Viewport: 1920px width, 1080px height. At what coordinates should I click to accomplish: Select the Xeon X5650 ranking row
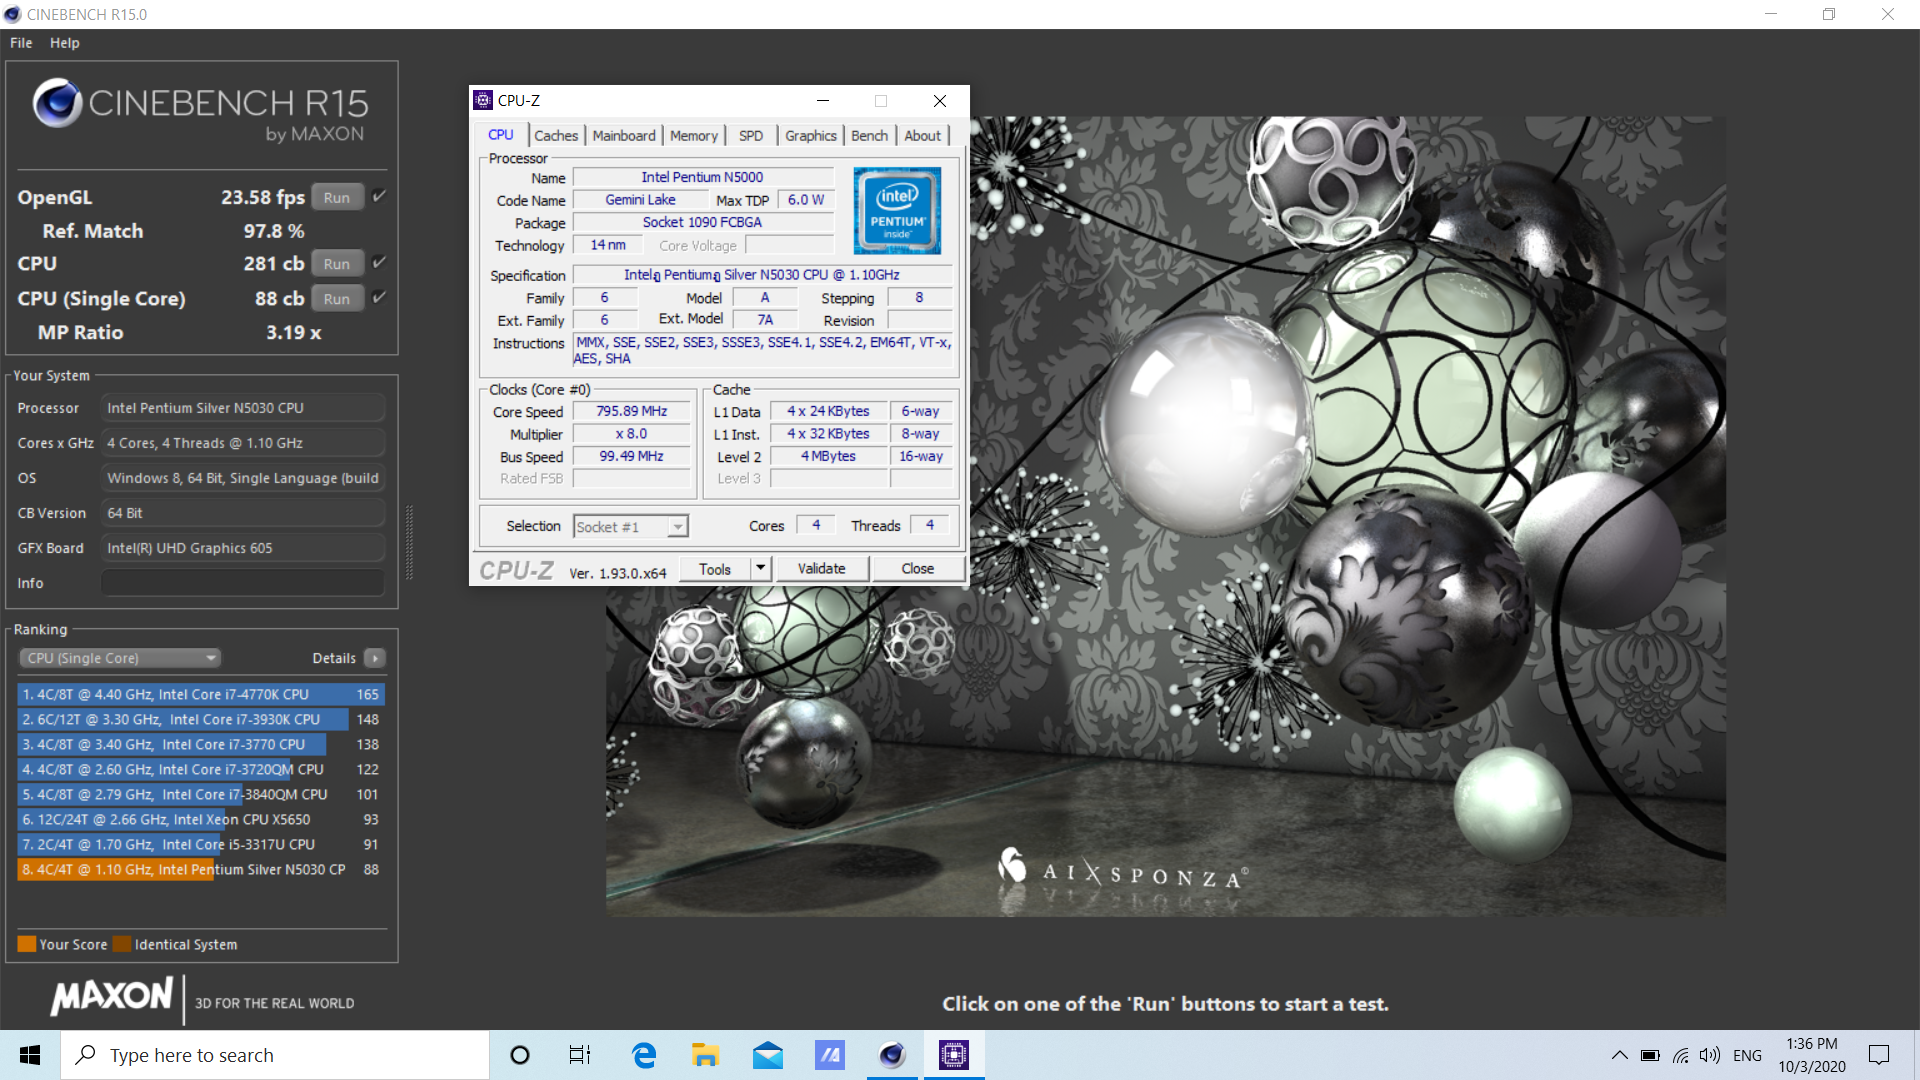point(201,819)
